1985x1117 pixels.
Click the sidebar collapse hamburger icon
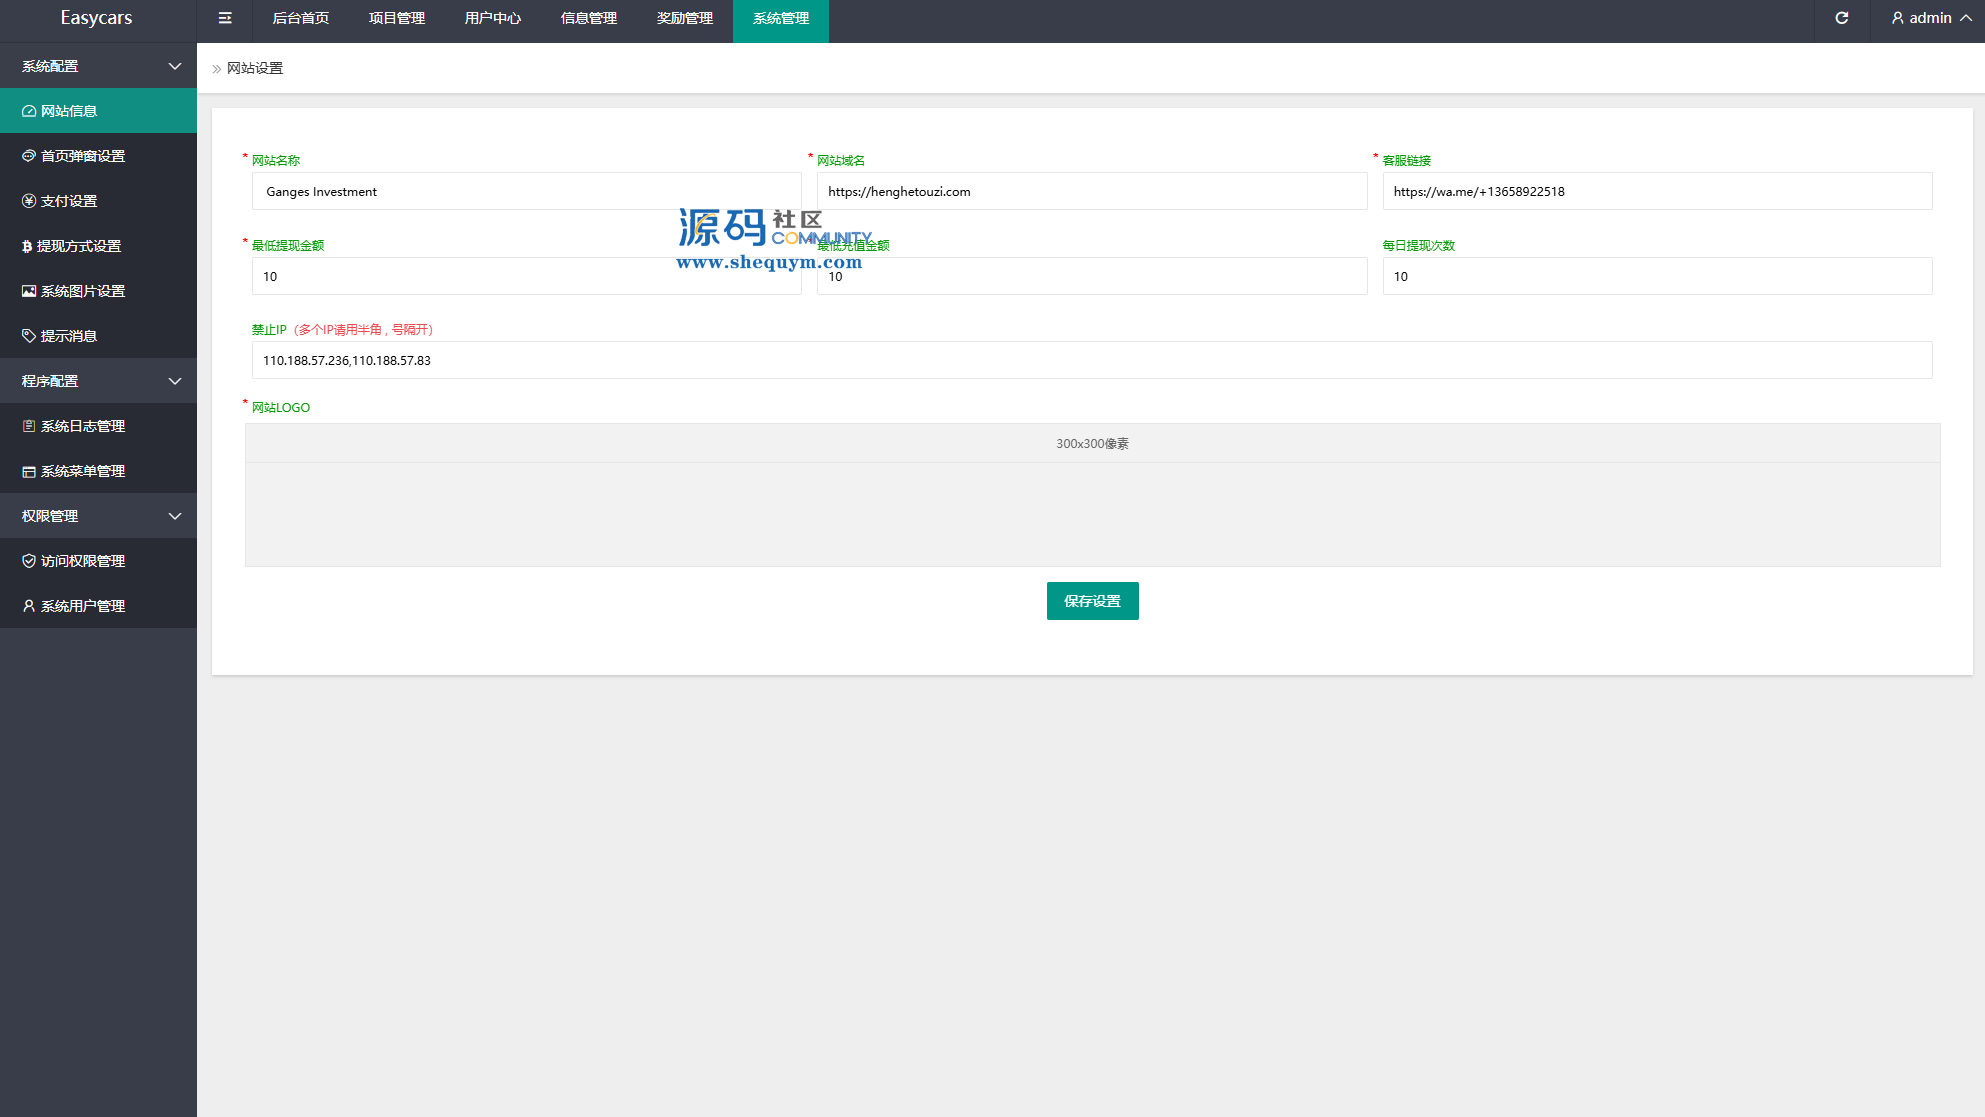click(225, 18)
